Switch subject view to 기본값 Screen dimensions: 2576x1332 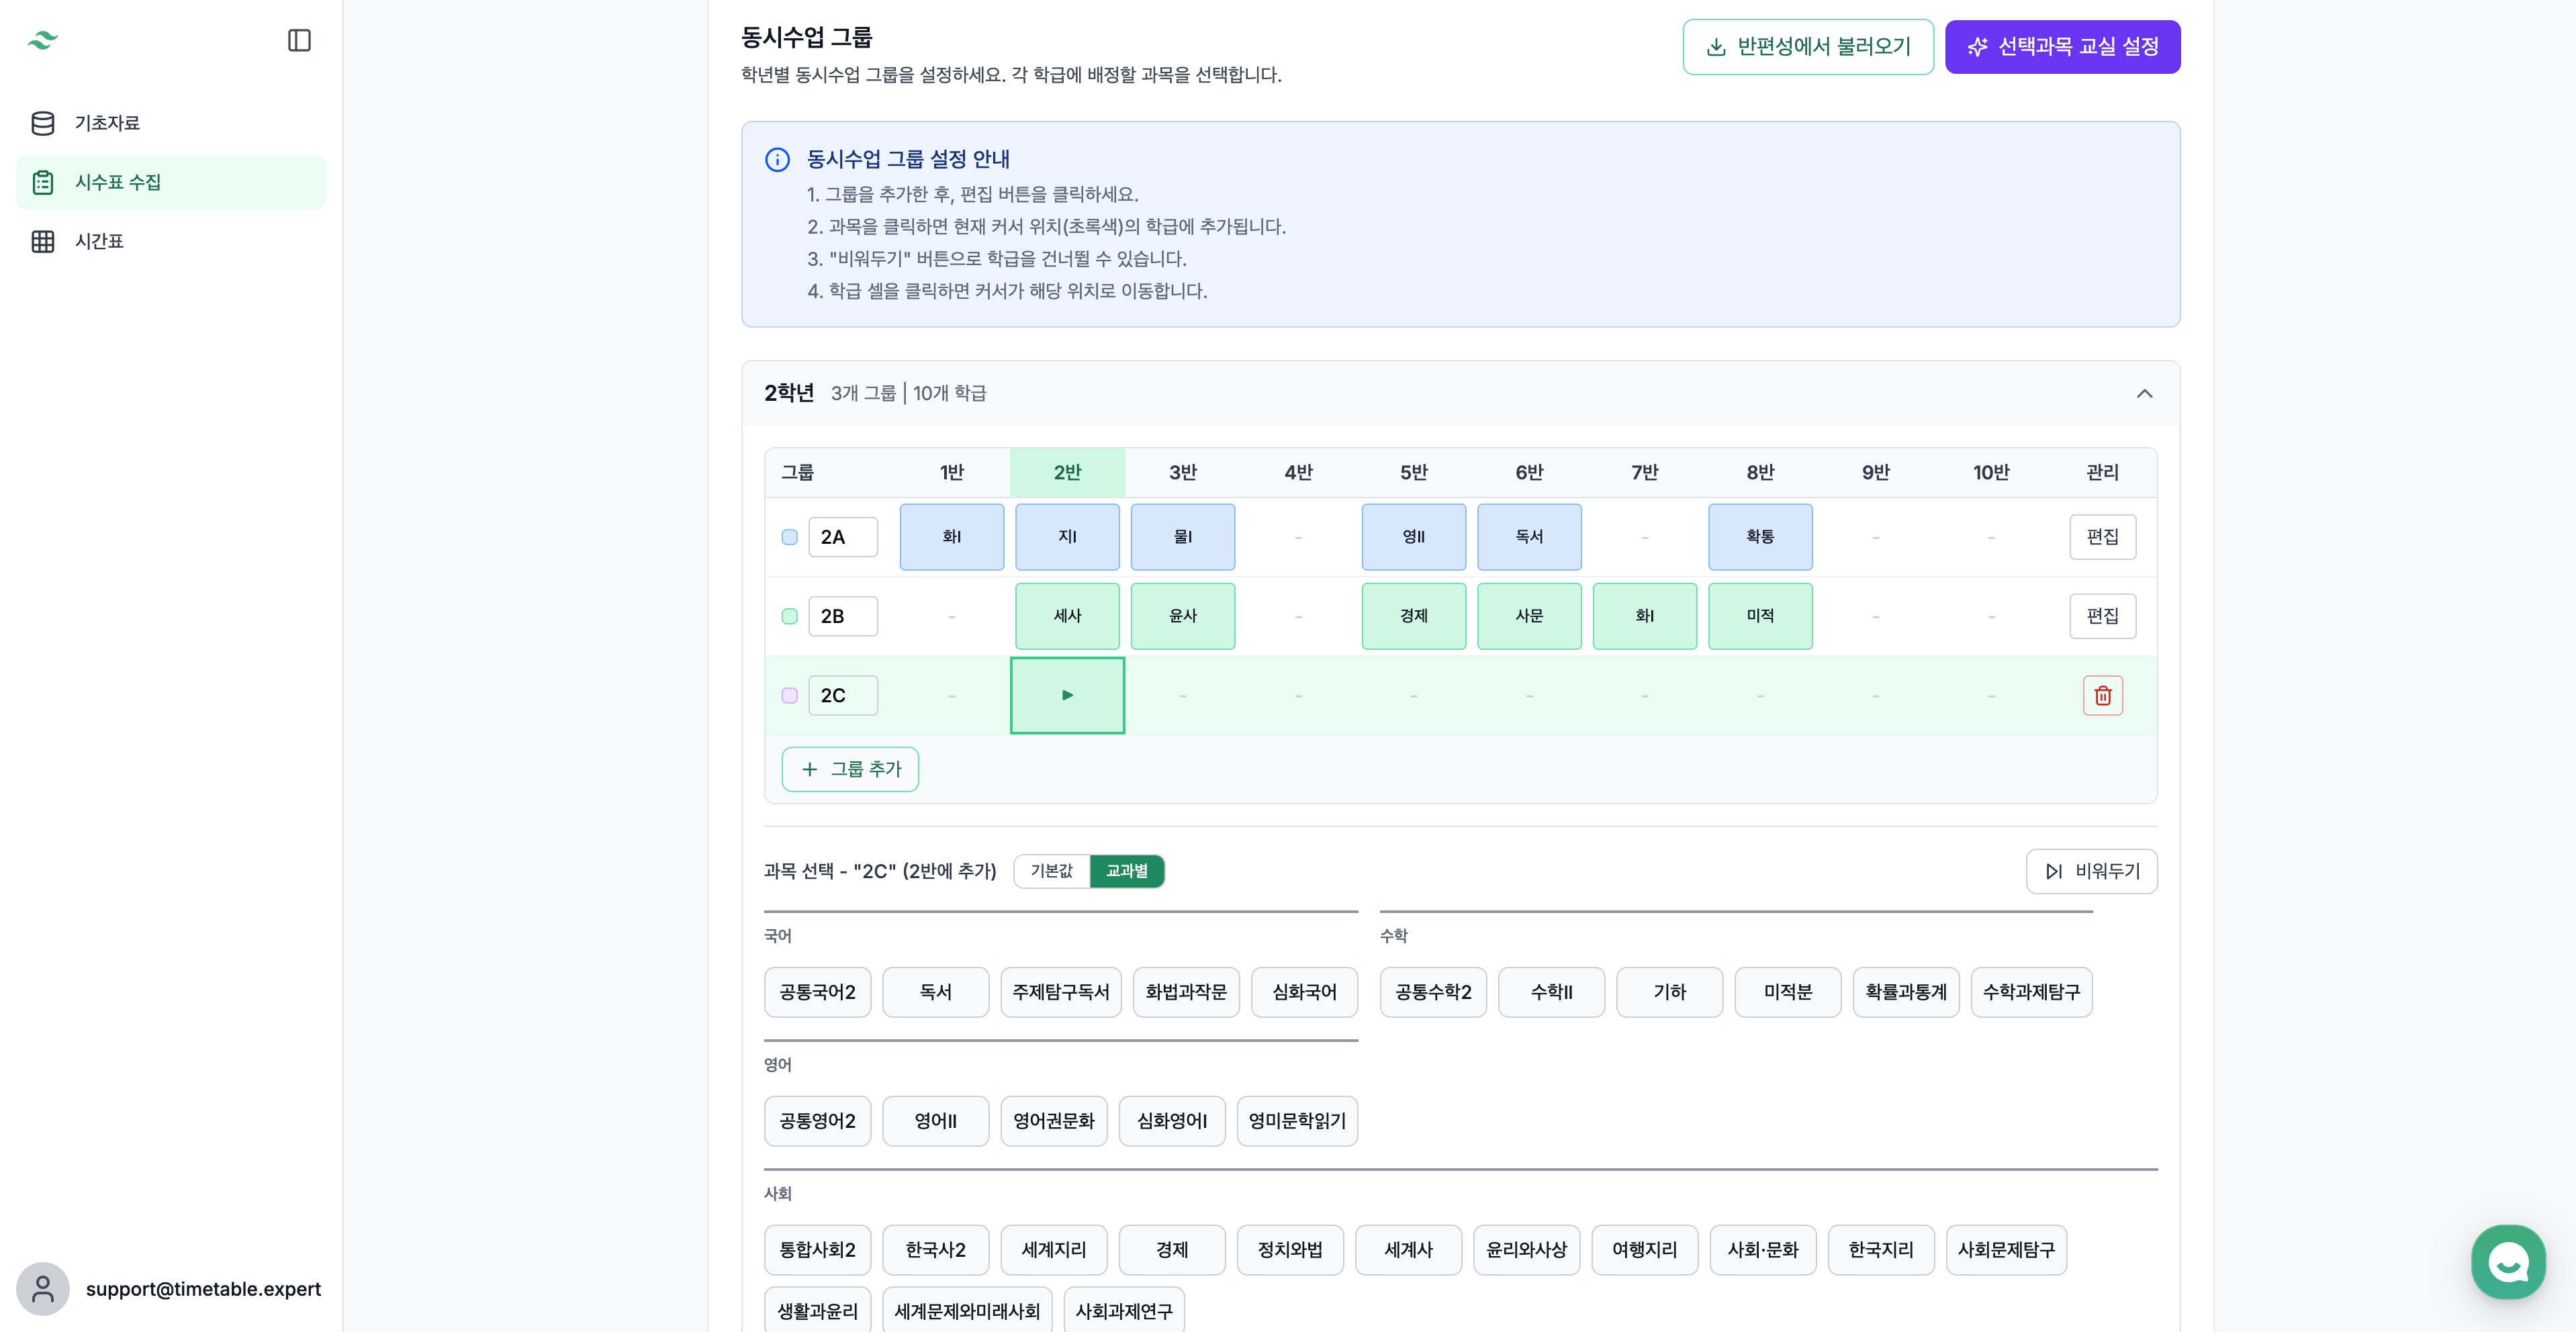1051,871
